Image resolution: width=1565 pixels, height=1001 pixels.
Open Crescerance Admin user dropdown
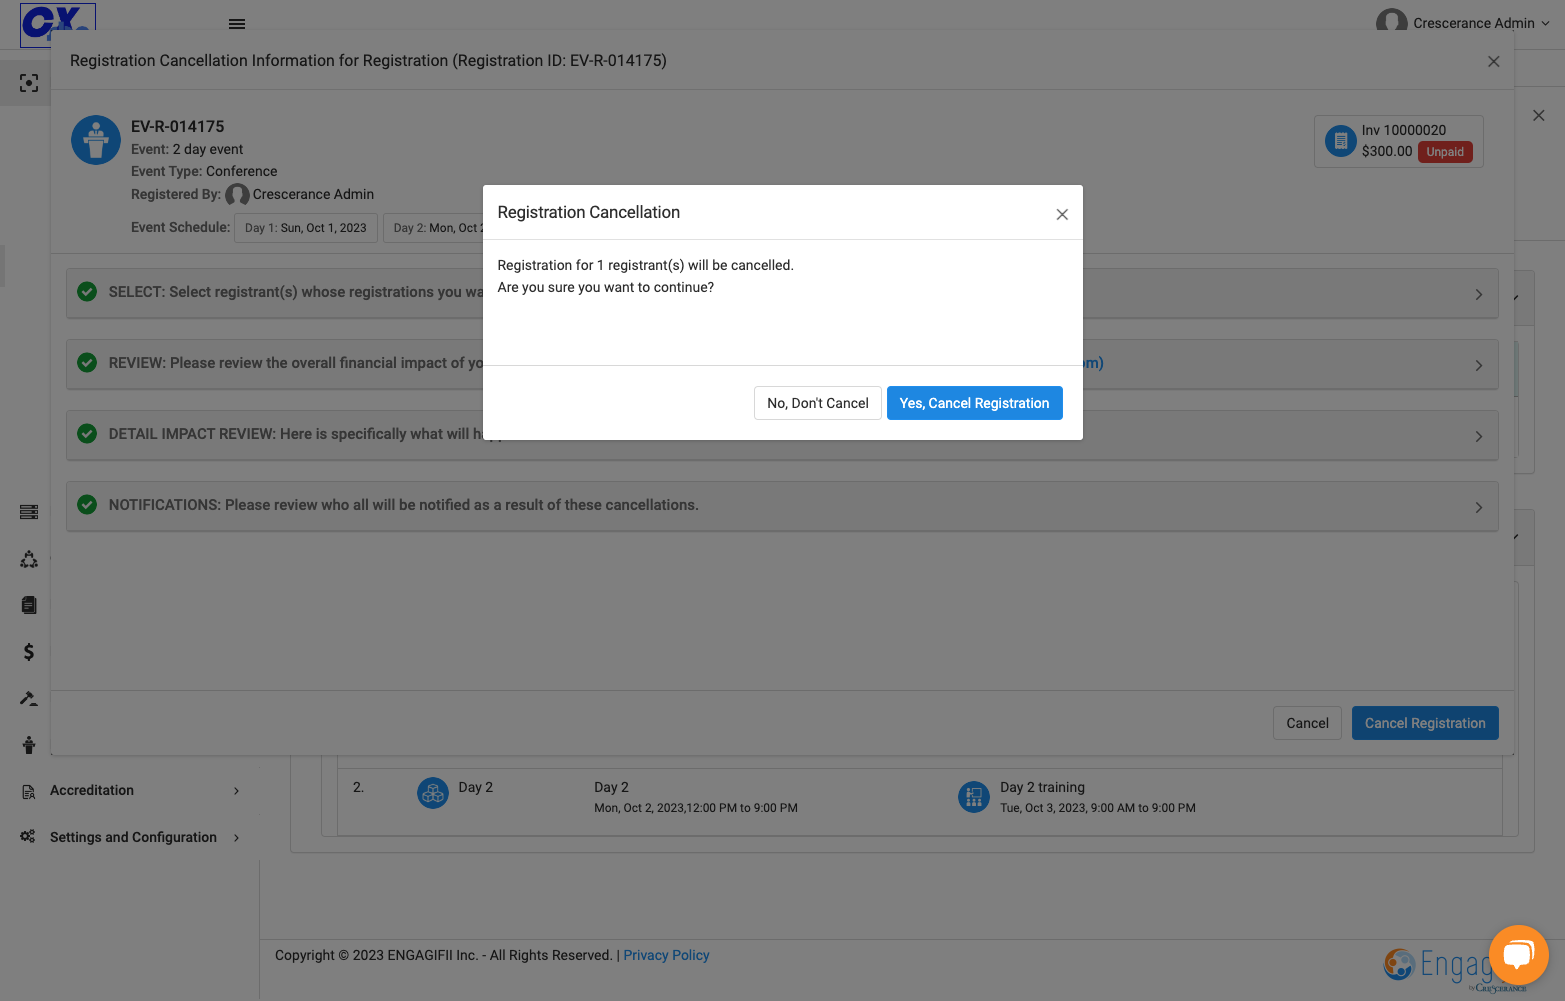coord(1463,22)
